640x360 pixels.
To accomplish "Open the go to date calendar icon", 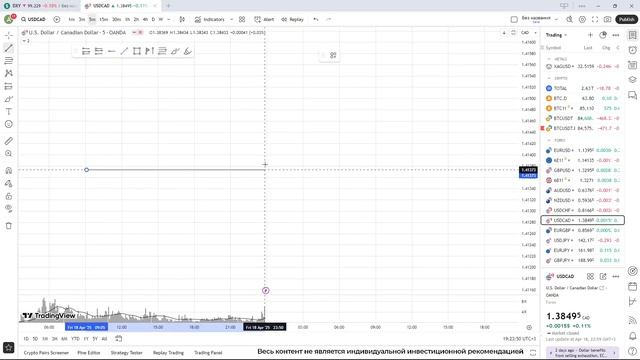I will 118,338.
